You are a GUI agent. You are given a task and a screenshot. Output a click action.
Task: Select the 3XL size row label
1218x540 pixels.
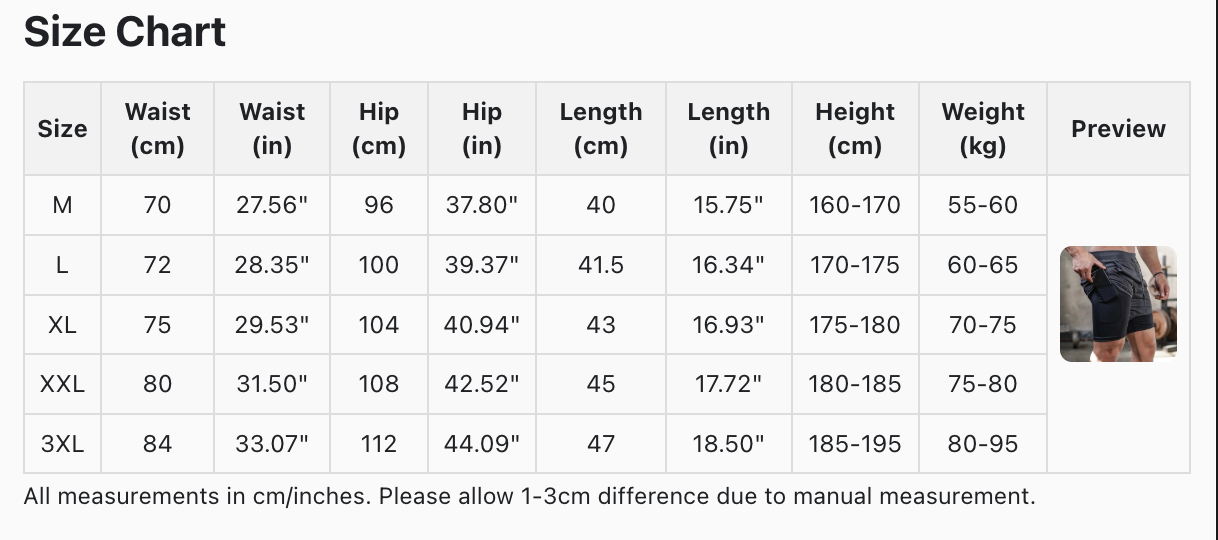(x=62, y=444)
